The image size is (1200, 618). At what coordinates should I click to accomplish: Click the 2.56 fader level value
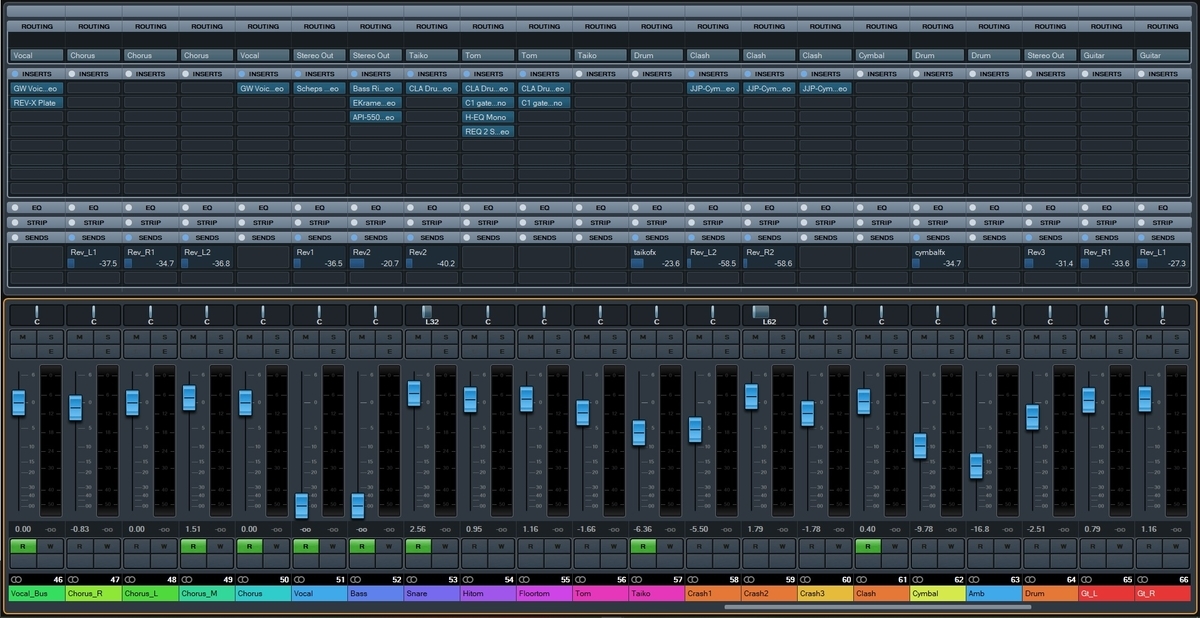click(417, 529)
